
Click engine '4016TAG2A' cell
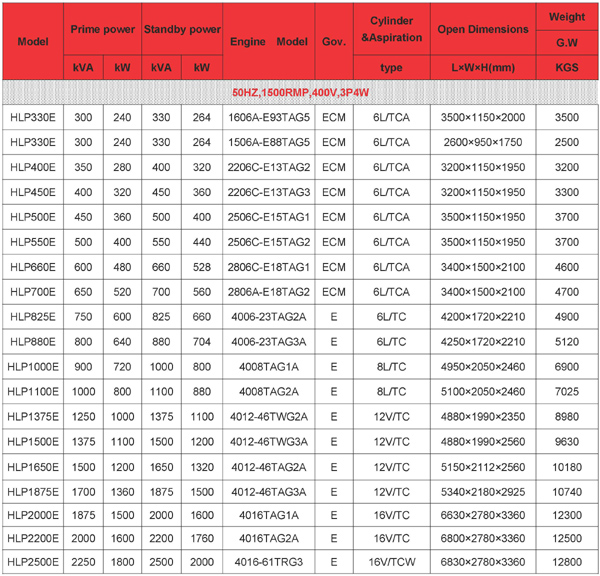269,538
